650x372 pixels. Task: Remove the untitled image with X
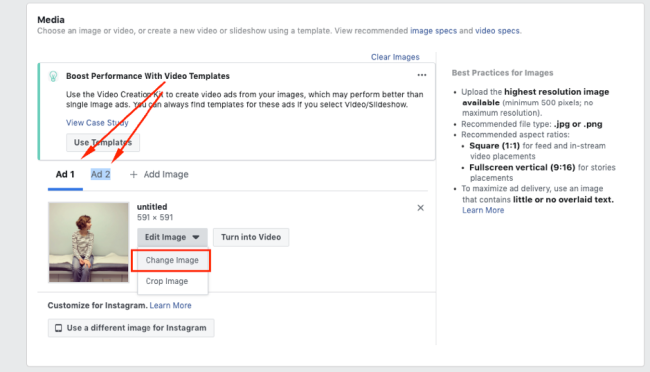click(420, 208)
